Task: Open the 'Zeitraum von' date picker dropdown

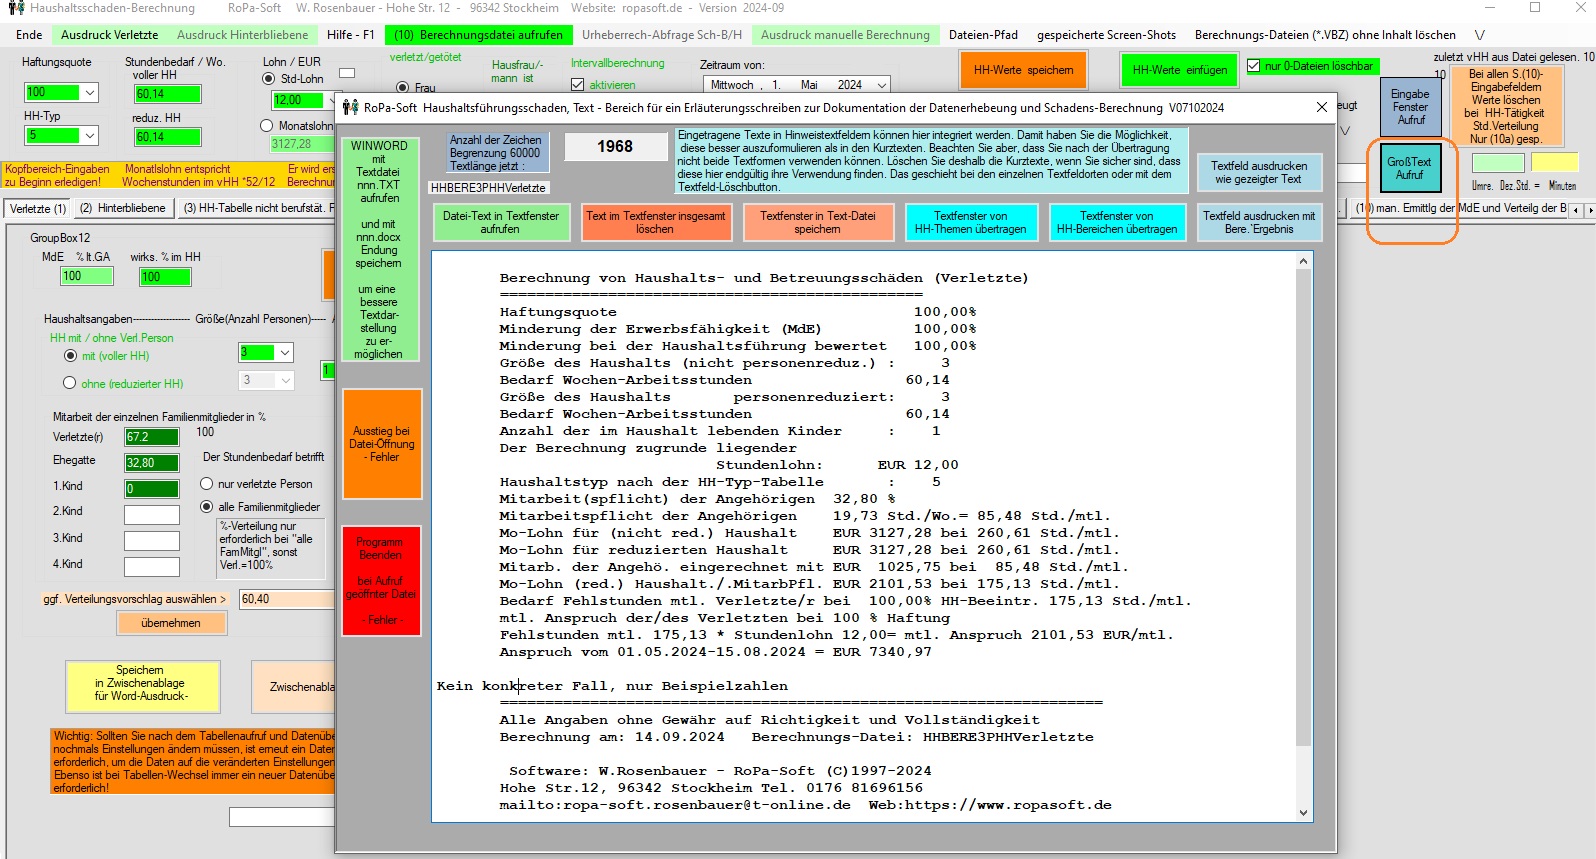Action: (x=881, y=85)
